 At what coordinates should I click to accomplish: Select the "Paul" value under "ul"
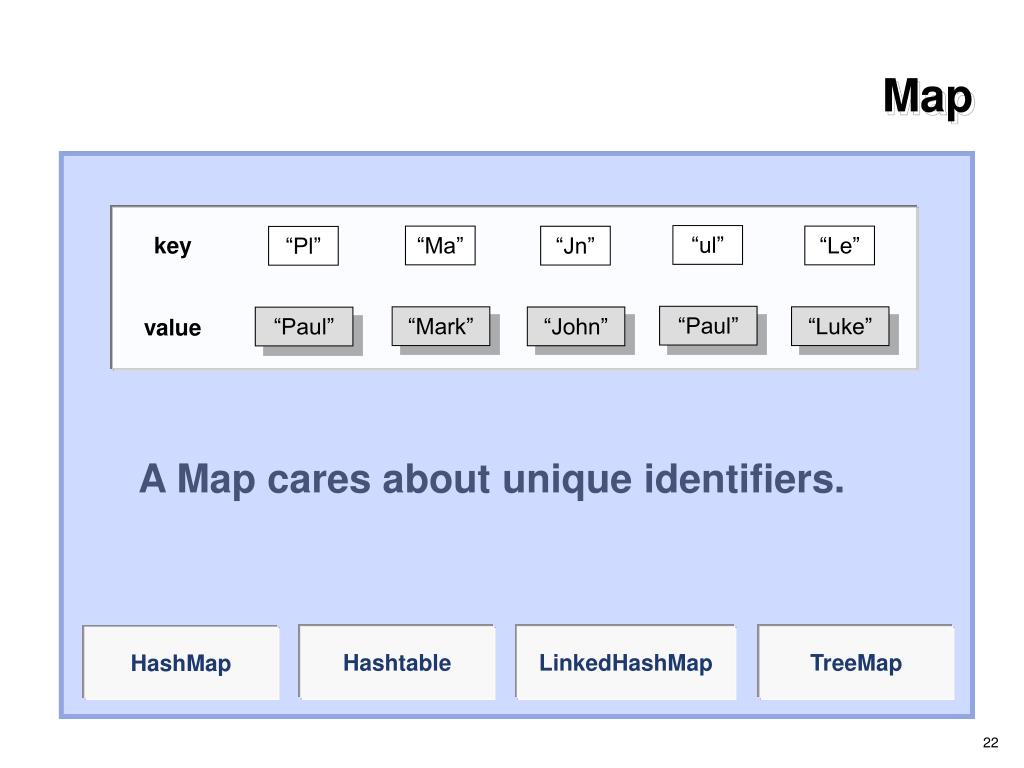708,326
